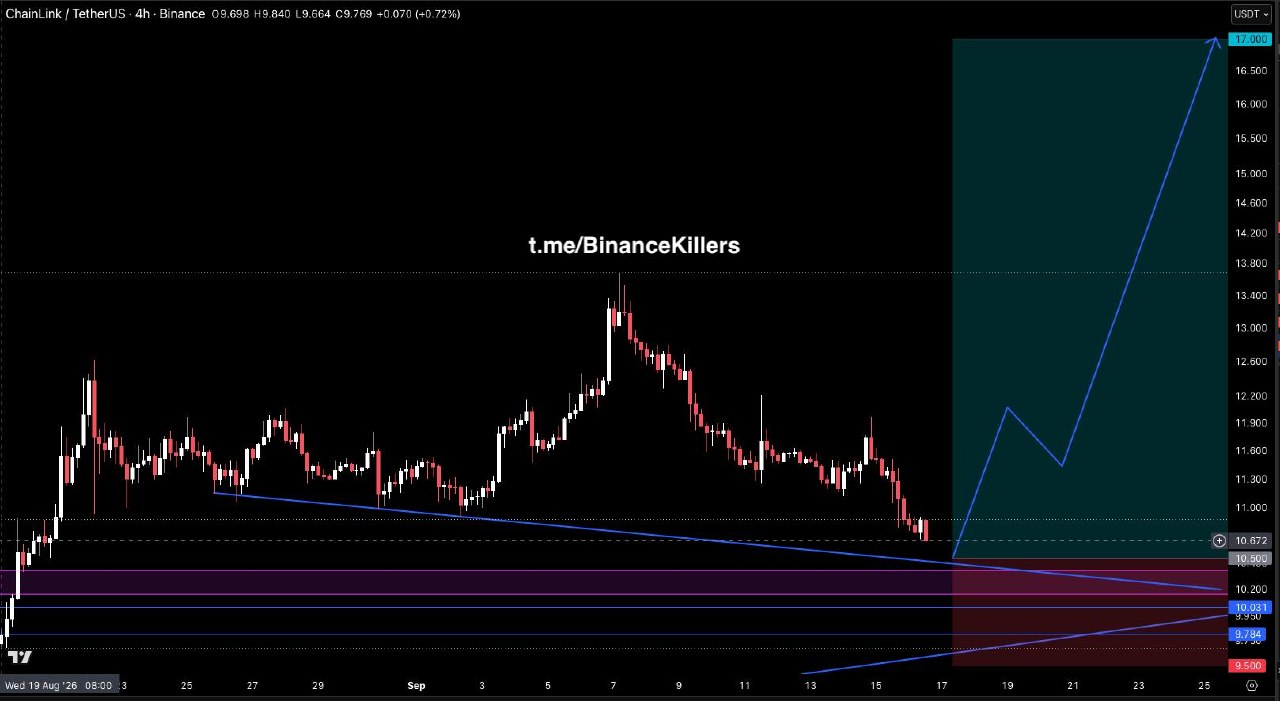Click the 29 date on the time axis
This screenshot has width=1280, height=701.
click(x=318, y=686)
